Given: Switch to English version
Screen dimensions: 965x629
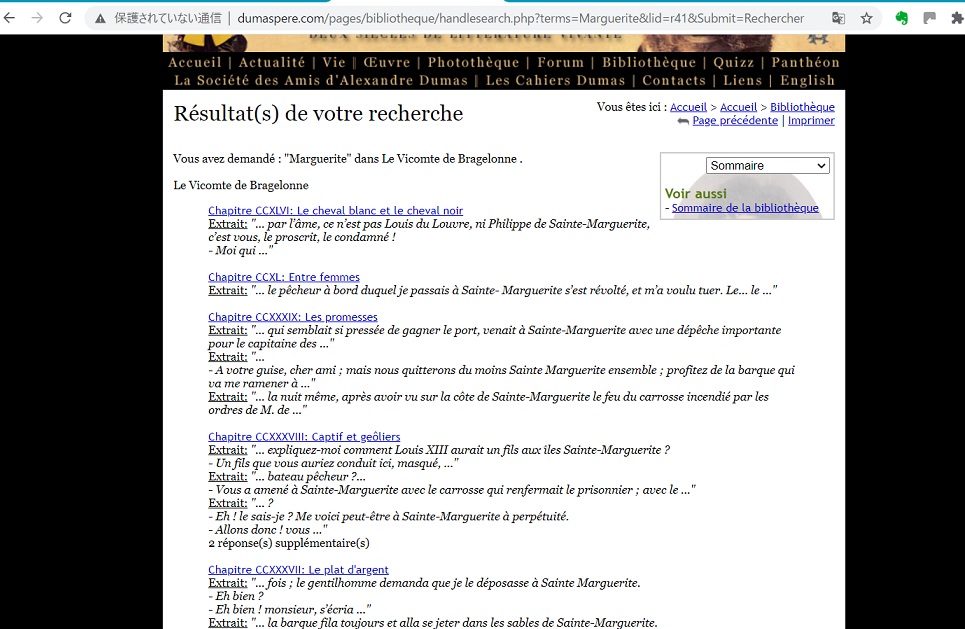Looking at the screenshot, I should point(807,81).
